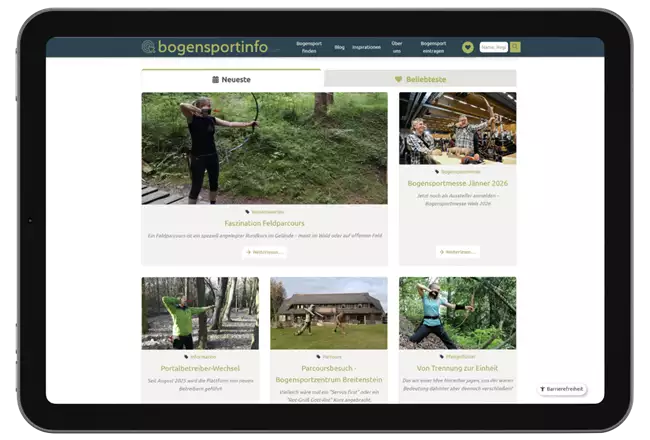Open the category link above Bogensportmesse Jänner 2026

click(x=461, y=172)
